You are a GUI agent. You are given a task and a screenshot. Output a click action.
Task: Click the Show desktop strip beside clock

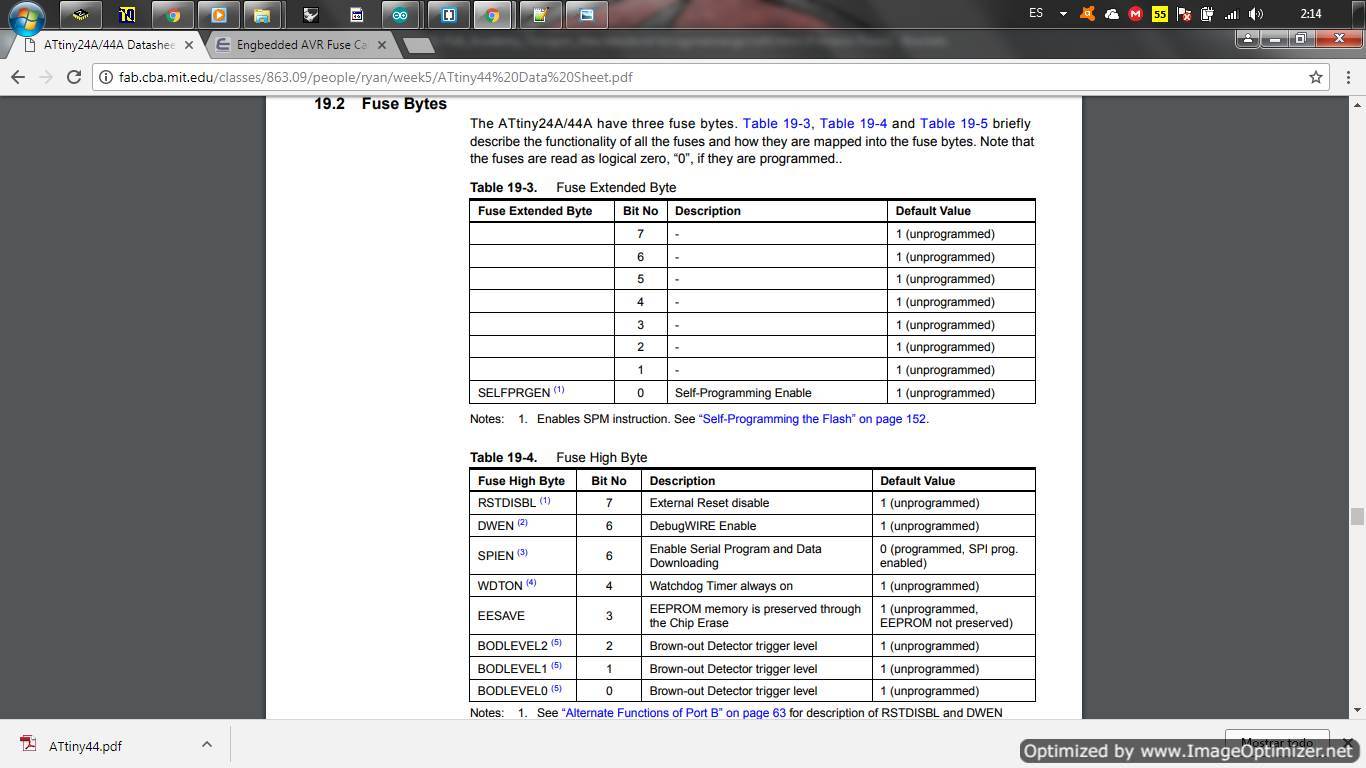(x=1359, y=14)
